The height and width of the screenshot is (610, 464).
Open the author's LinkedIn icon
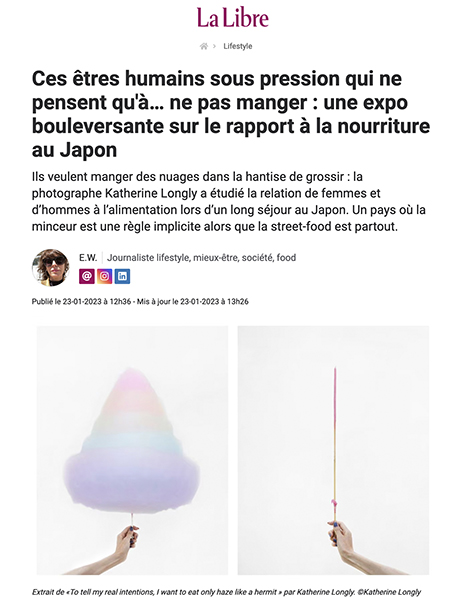click(x=122, y=276)
